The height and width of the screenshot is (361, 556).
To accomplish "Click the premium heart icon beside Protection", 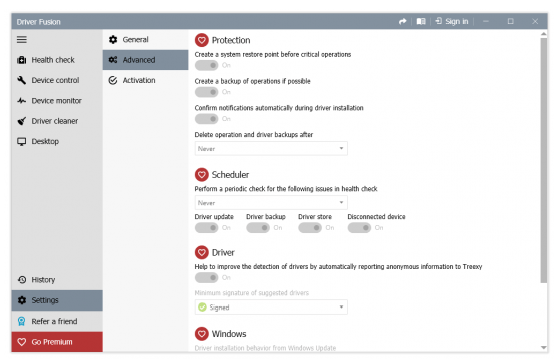I will [201, 40].
